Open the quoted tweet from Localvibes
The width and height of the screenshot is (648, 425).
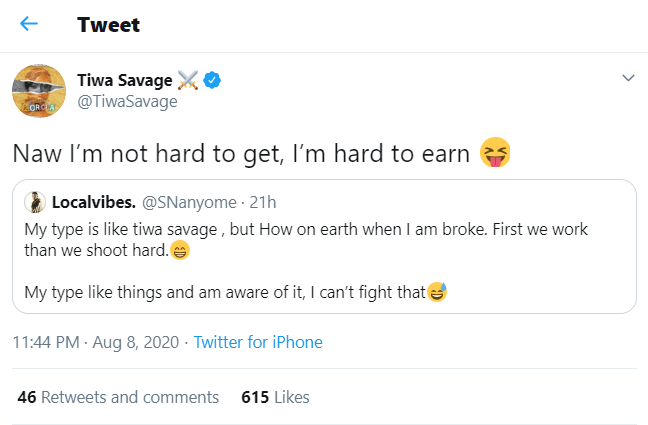coord(324,262)
